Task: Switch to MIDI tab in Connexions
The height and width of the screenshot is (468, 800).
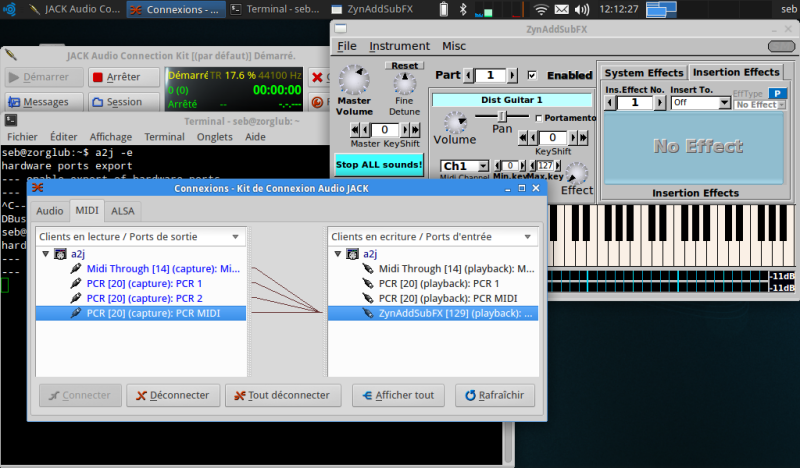Action: pos(87,211)
